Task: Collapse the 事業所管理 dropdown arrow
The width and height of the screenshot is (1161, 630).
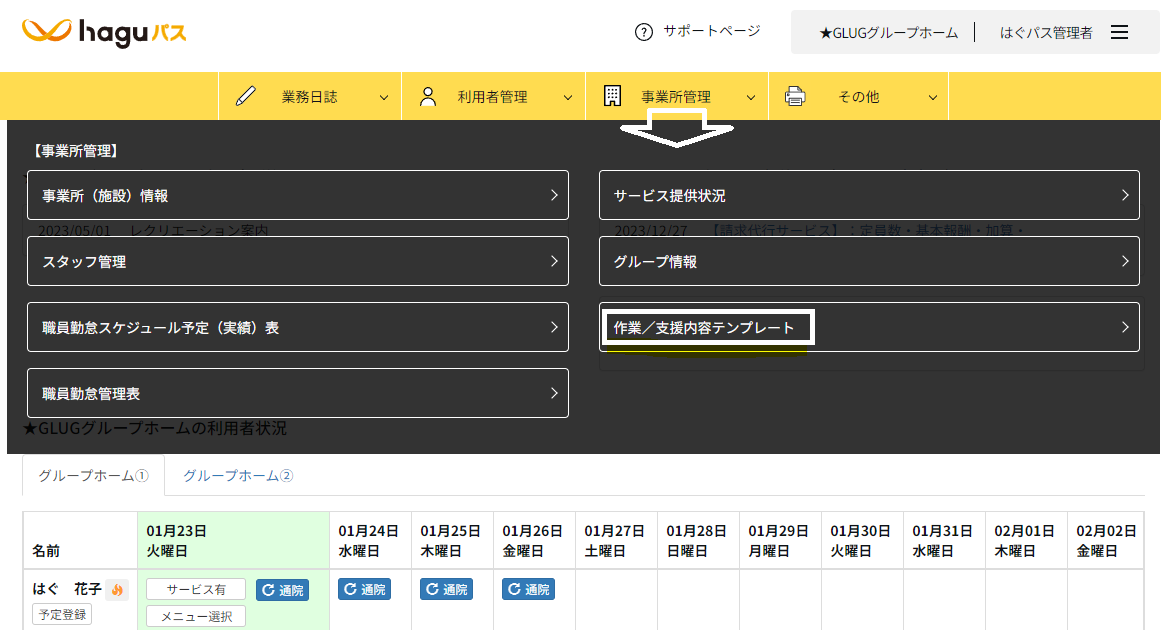Action: 751,98
